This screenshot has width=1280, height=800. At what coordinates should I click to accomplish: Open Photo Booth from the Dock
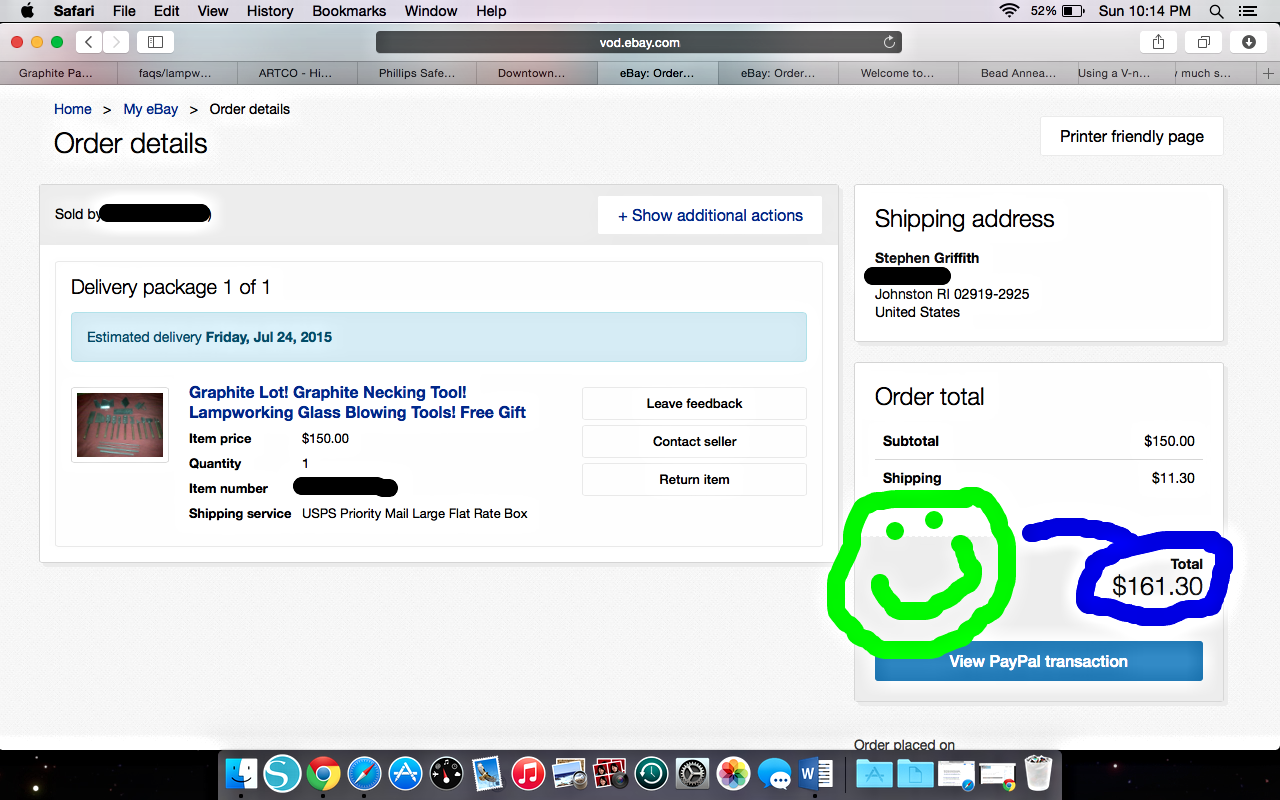coord(610,773)
